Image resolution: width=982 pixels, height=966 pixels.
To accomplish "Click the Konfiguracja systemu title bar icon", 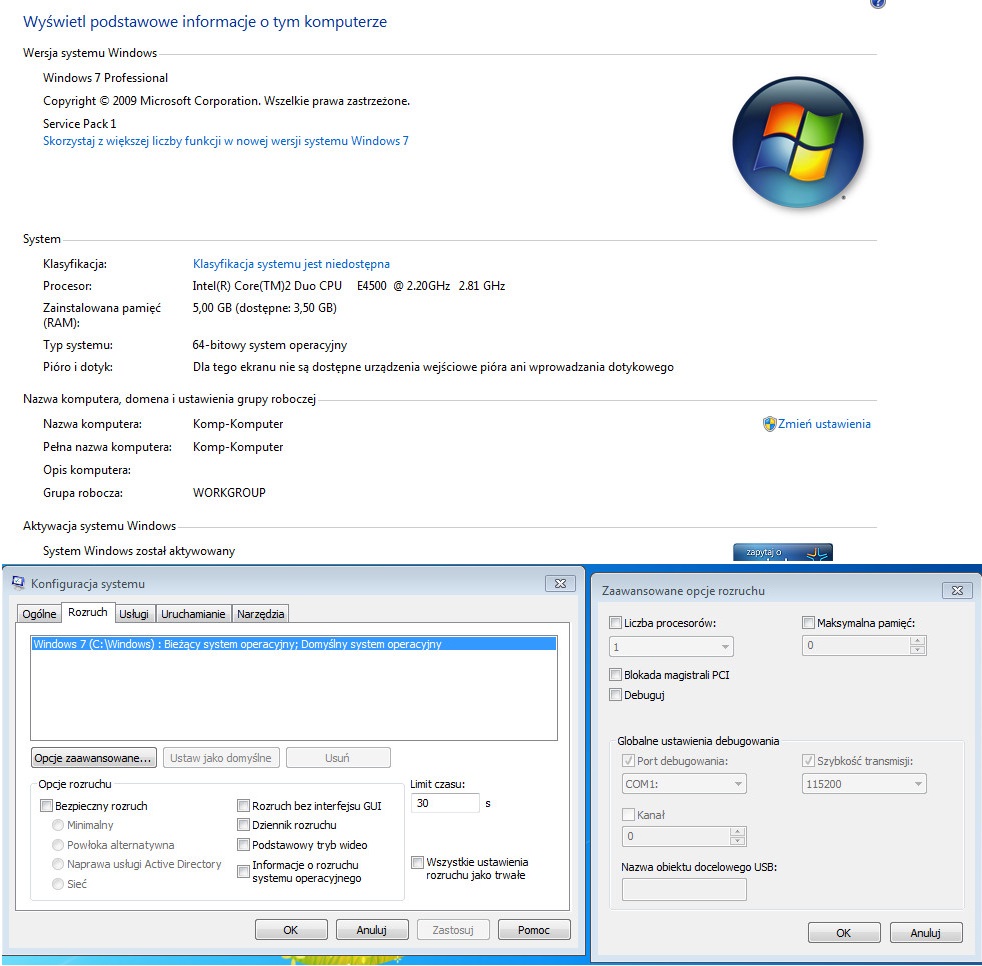I will 18,583.
